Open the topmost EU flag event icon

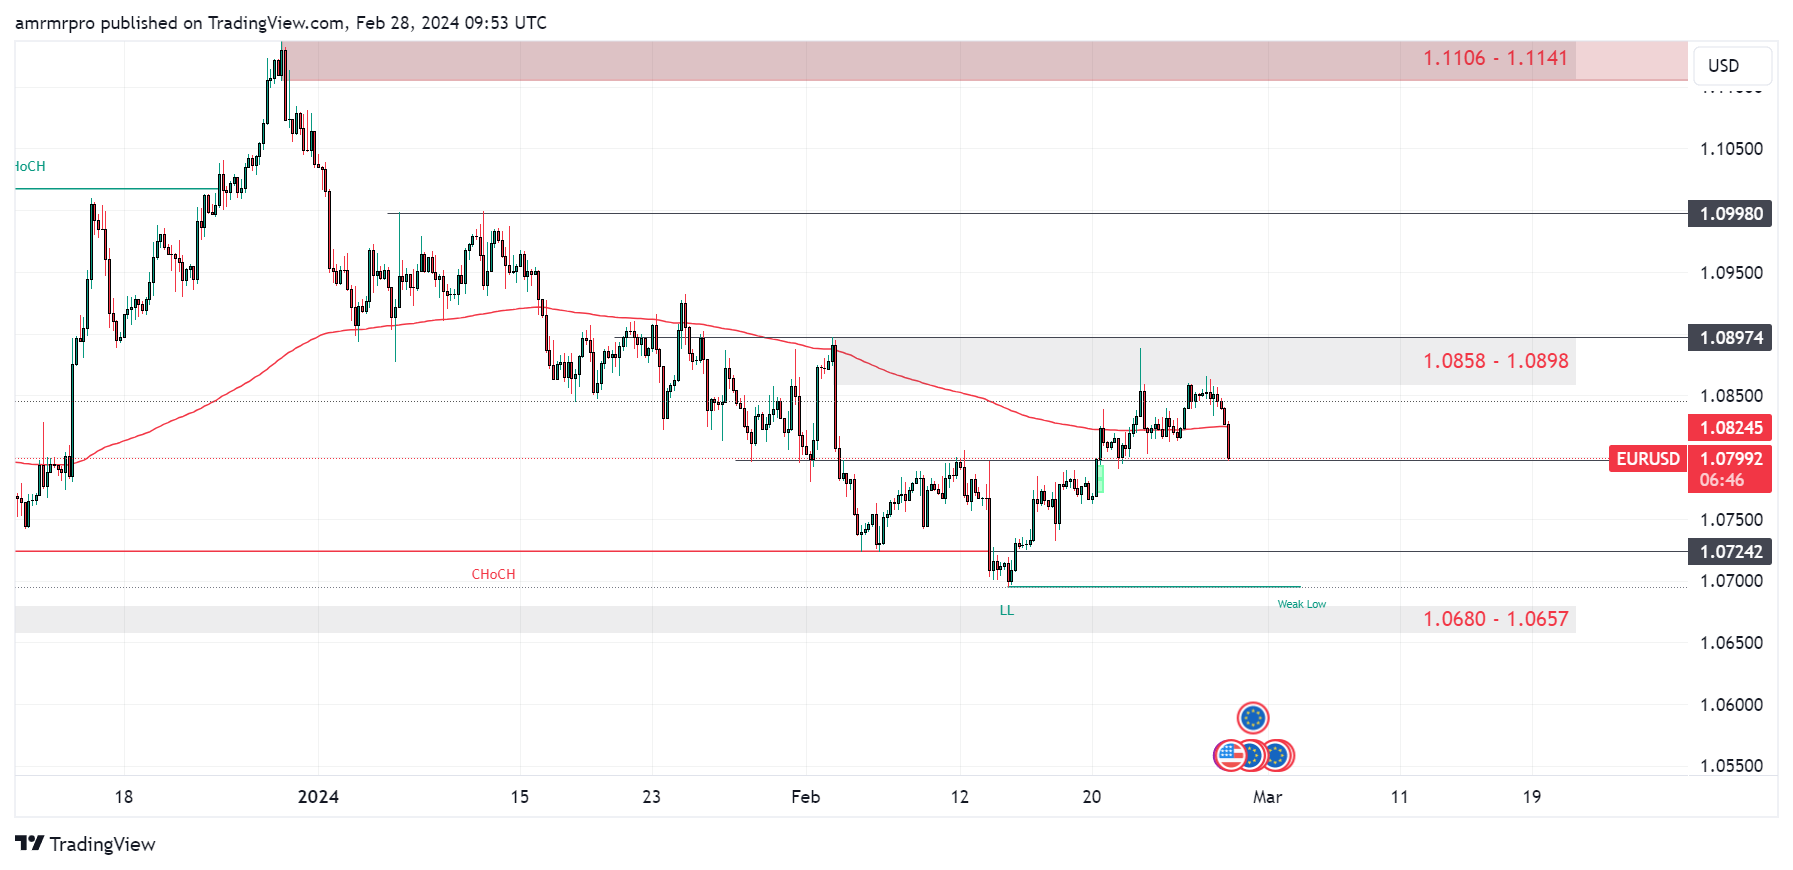(x=1253, y=718)
